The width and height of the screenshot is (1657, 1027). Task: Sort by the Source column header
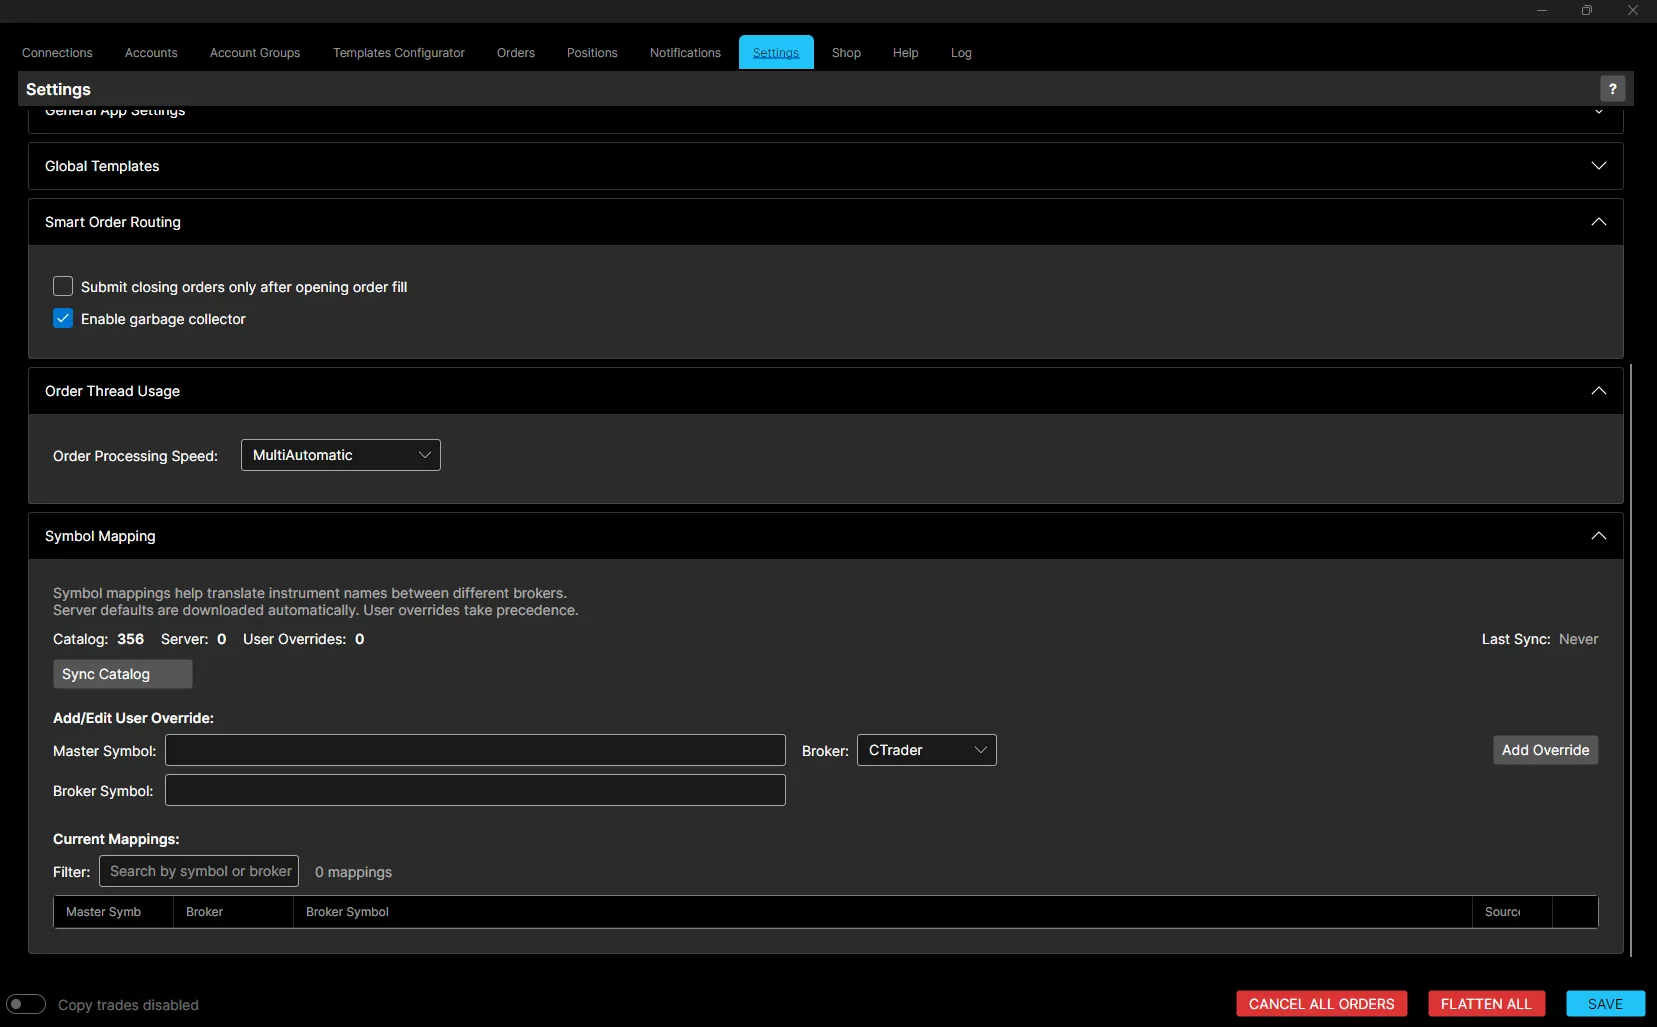[x=1512, y=912]
